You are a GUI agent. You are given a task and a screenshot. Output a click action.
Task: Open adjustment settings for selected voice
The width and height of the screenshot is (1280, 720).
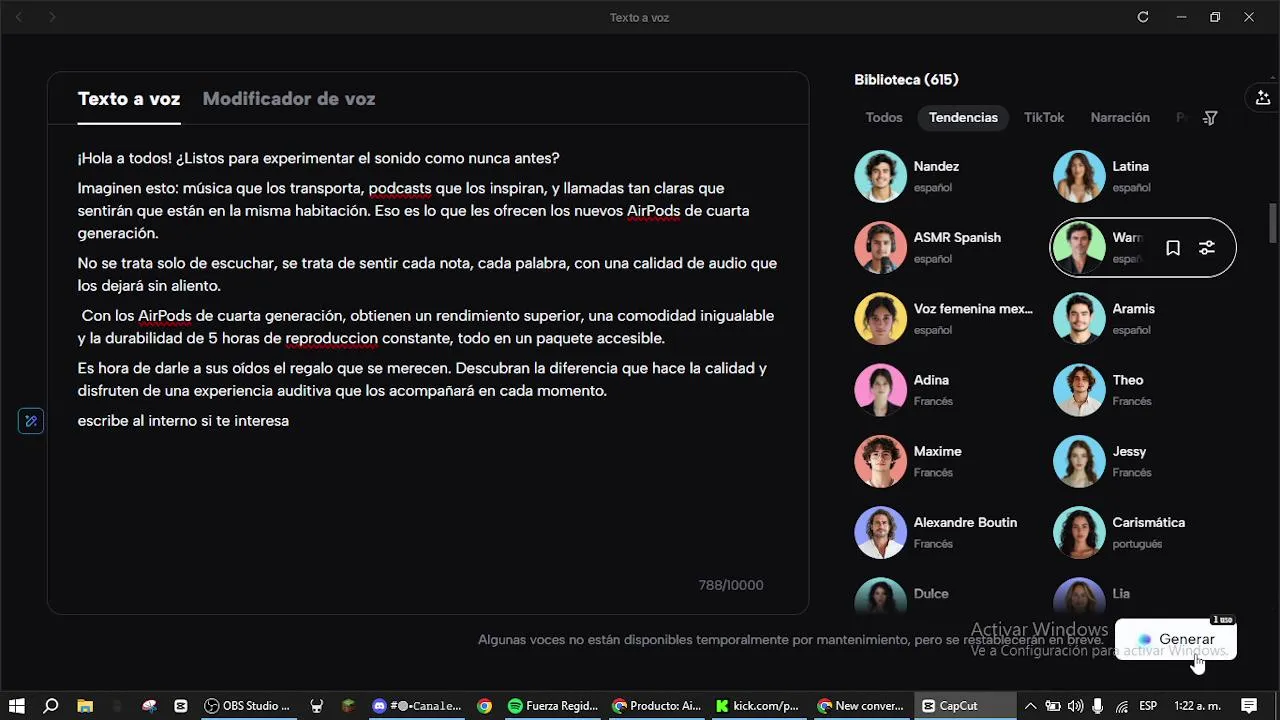tap(1207, 248)
